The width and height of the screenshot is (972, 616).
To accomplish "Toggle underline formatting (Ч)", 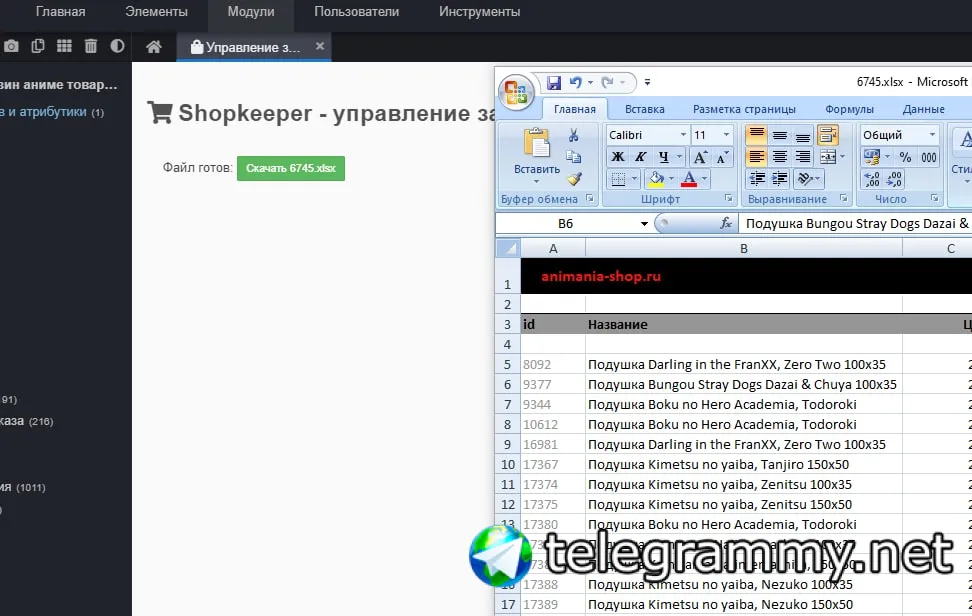I will click(x=663, y=157).
